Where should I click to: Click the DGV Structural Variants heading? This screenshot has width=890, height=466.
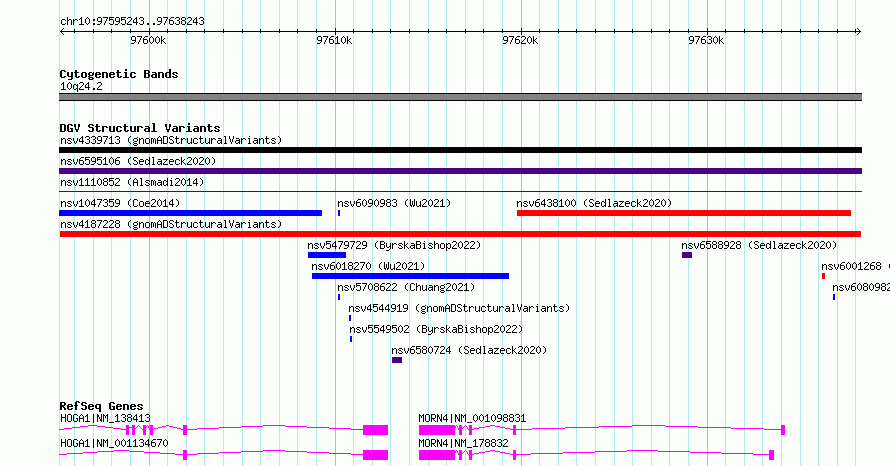[x=140, y=128]
